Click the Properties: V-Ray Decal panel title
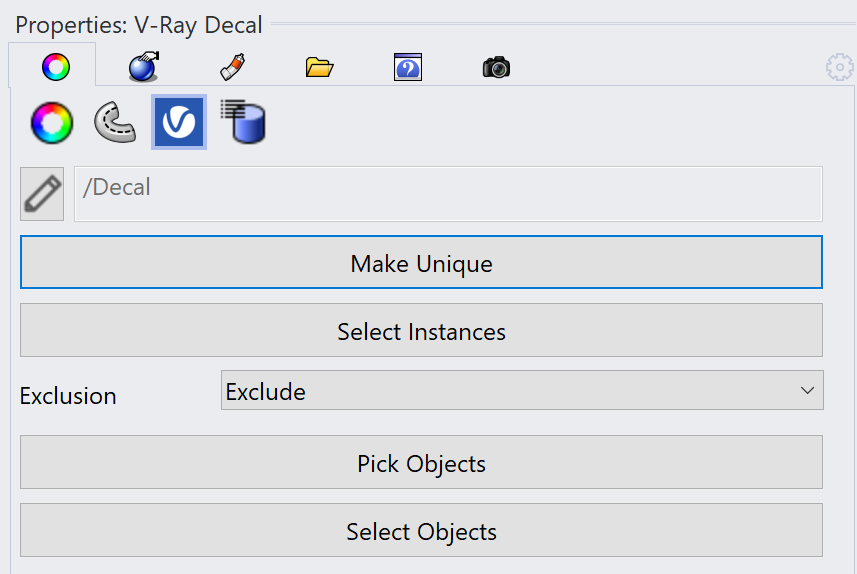 click(139, 25)
